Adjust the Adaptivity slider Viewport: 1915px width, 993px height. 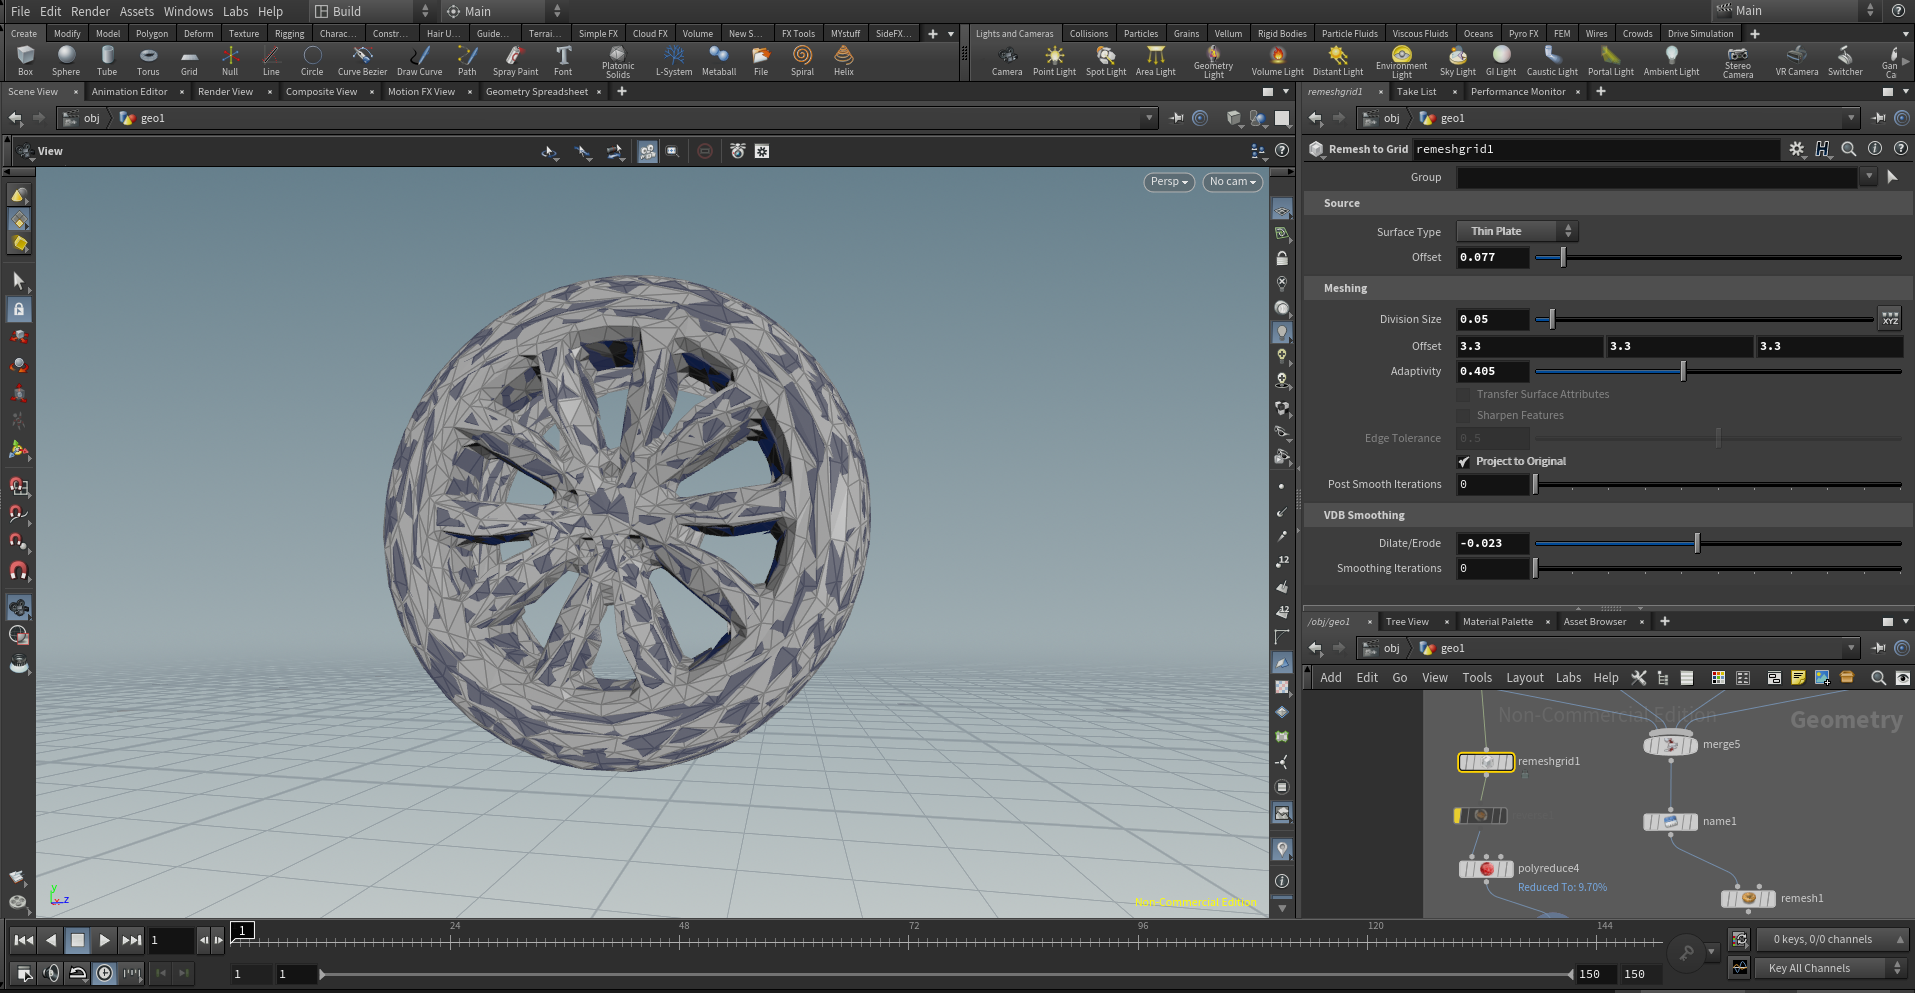(x=1718, y=372)
